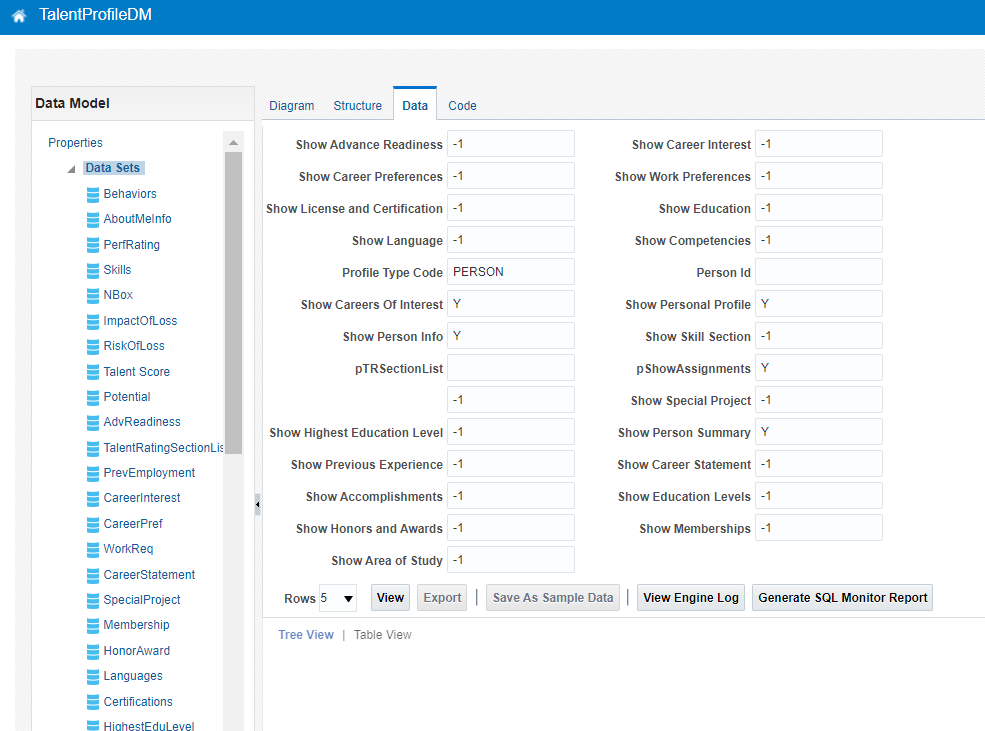Viewport: 985px width, 731px height.
Task: Select the PerfRating data set icon
Action: (x=94, y=244)
